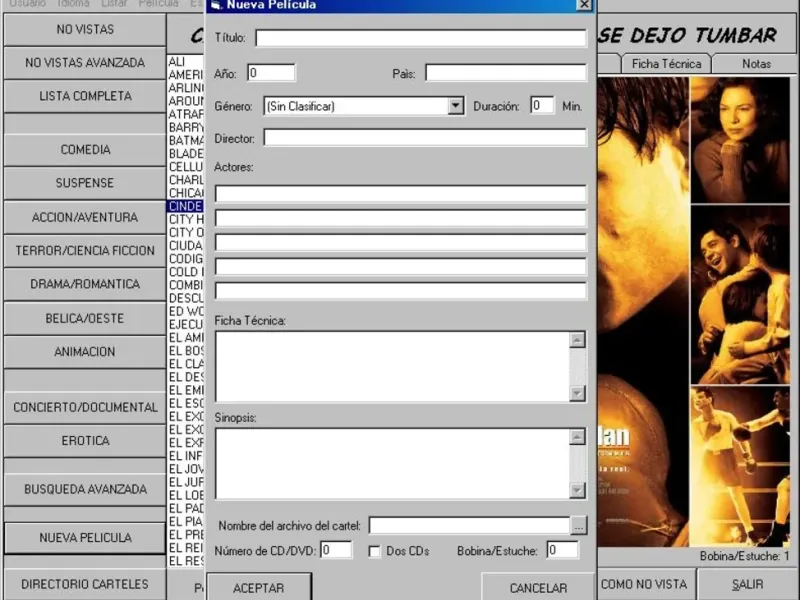Click the CANCELAR button
Screen dimensions: 800x600
[538, 588]
